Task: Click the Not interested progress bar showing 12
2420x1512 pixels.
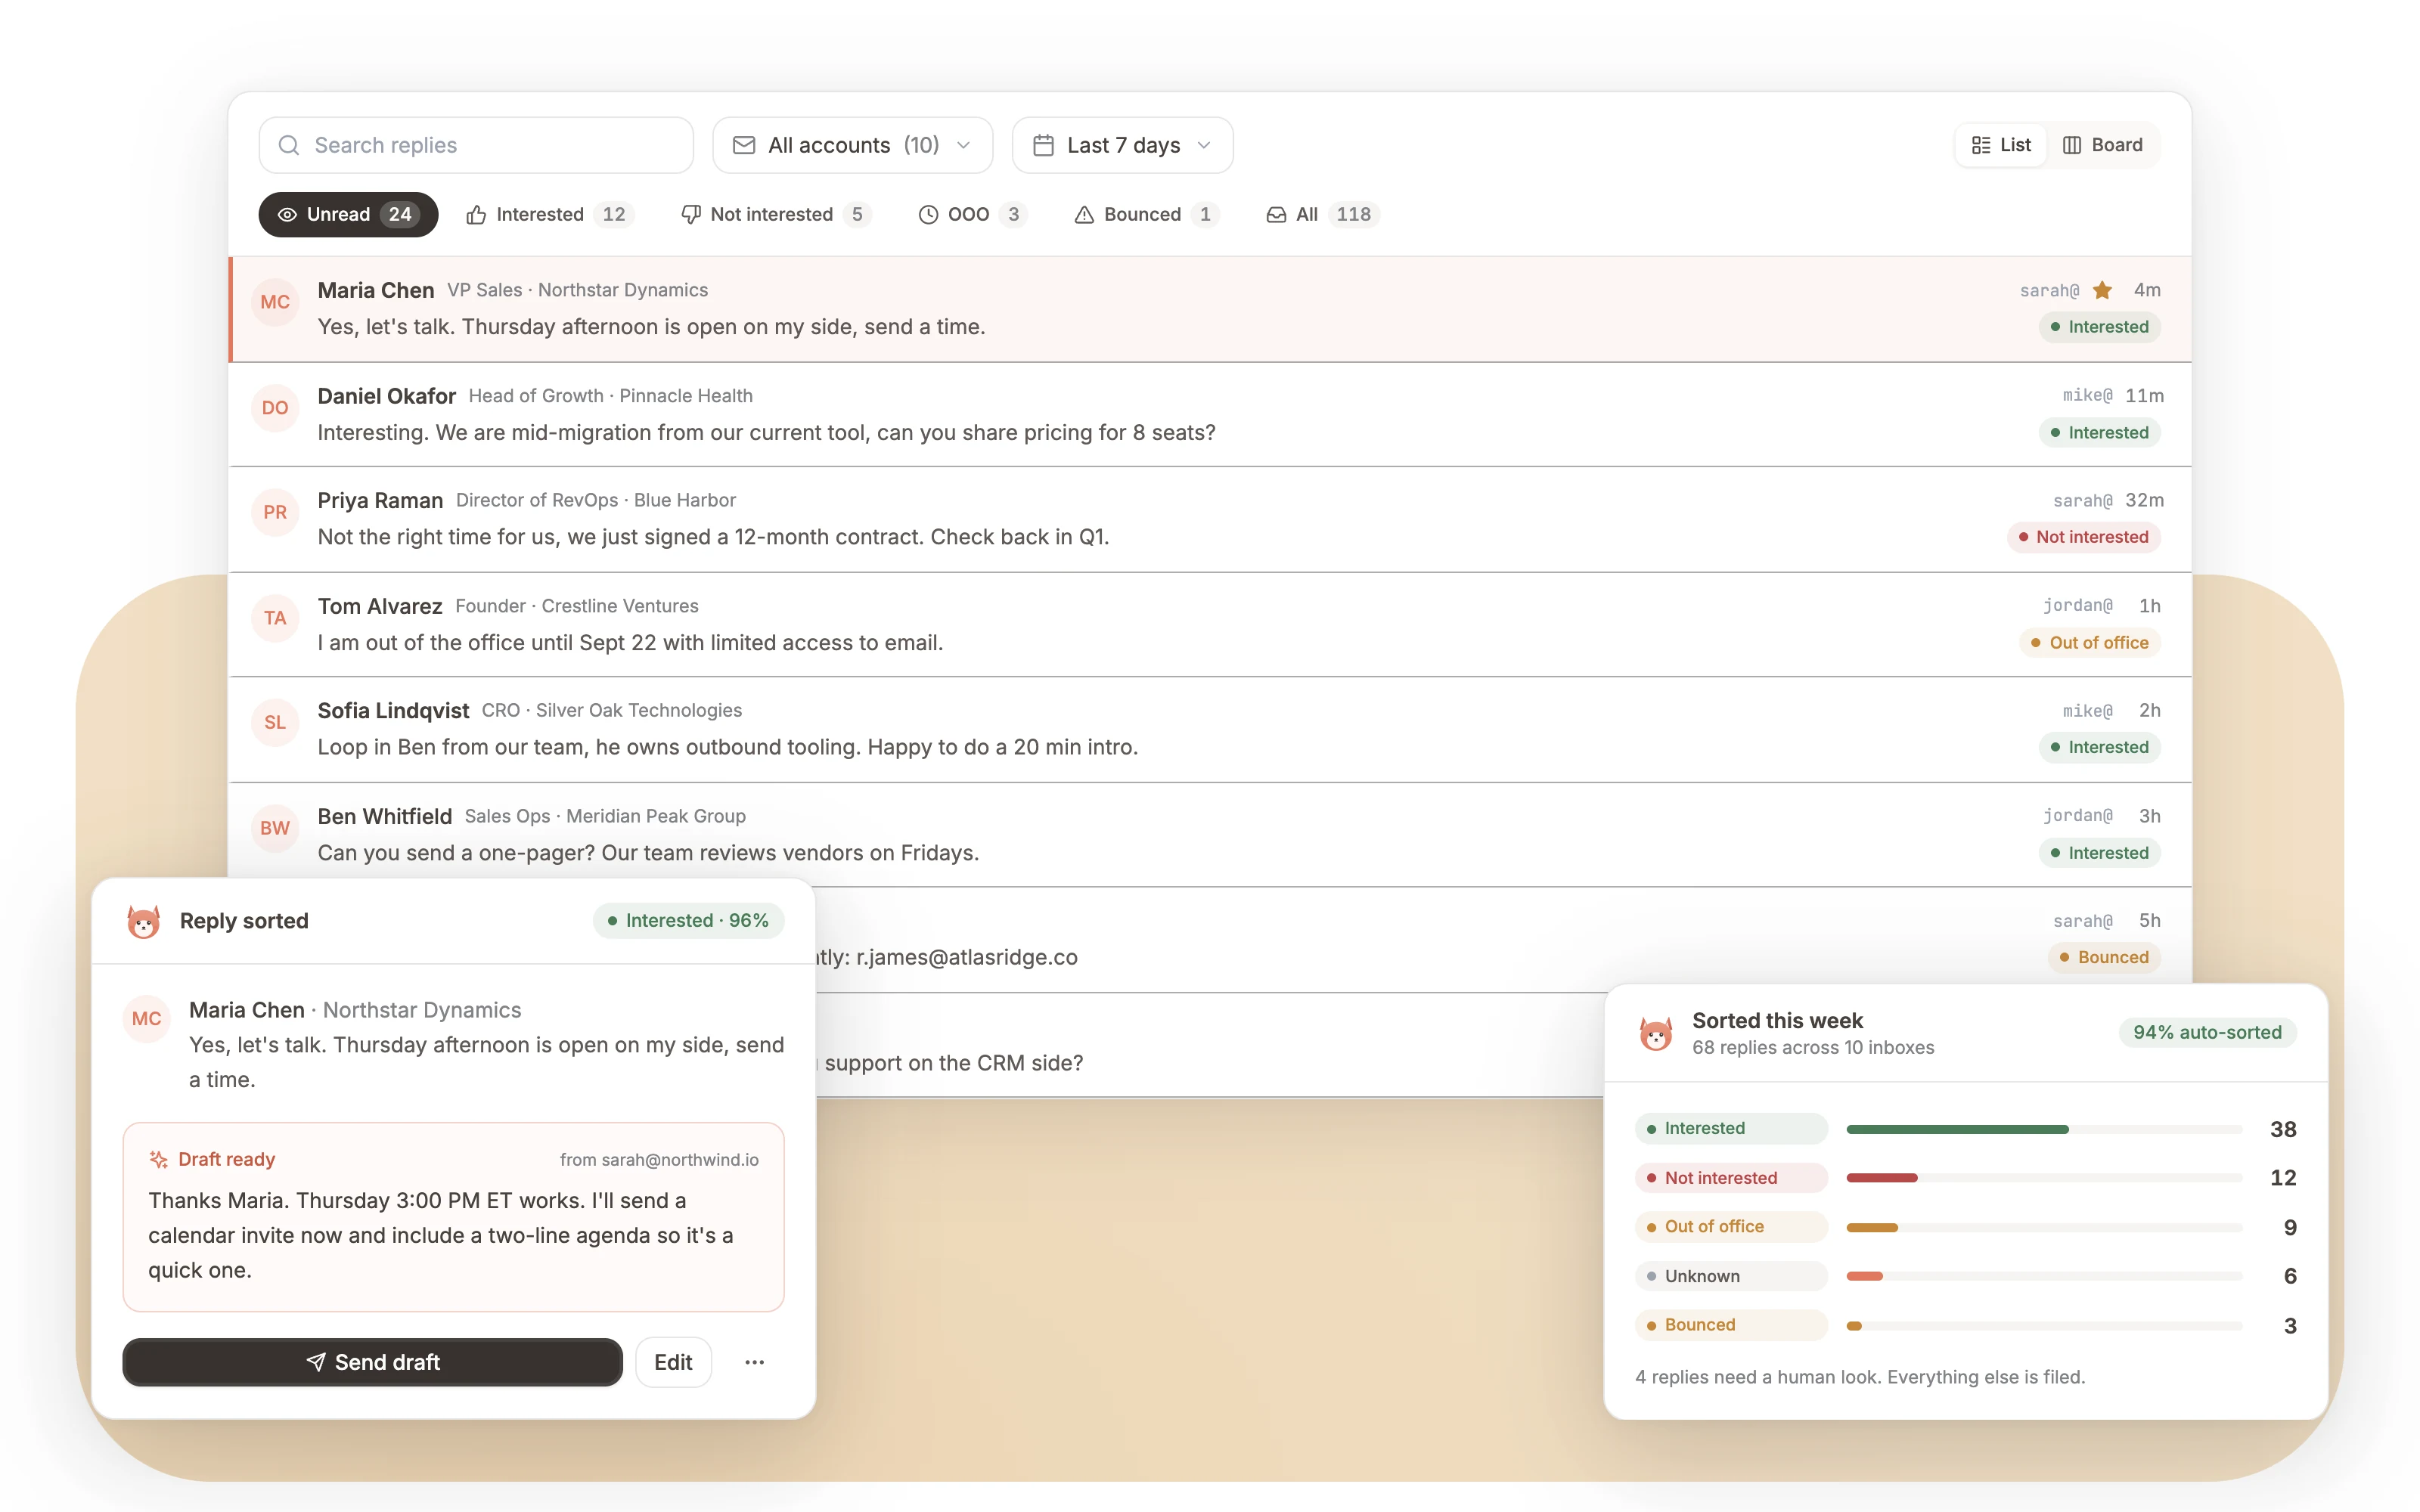Action: coord(2044,1178)
